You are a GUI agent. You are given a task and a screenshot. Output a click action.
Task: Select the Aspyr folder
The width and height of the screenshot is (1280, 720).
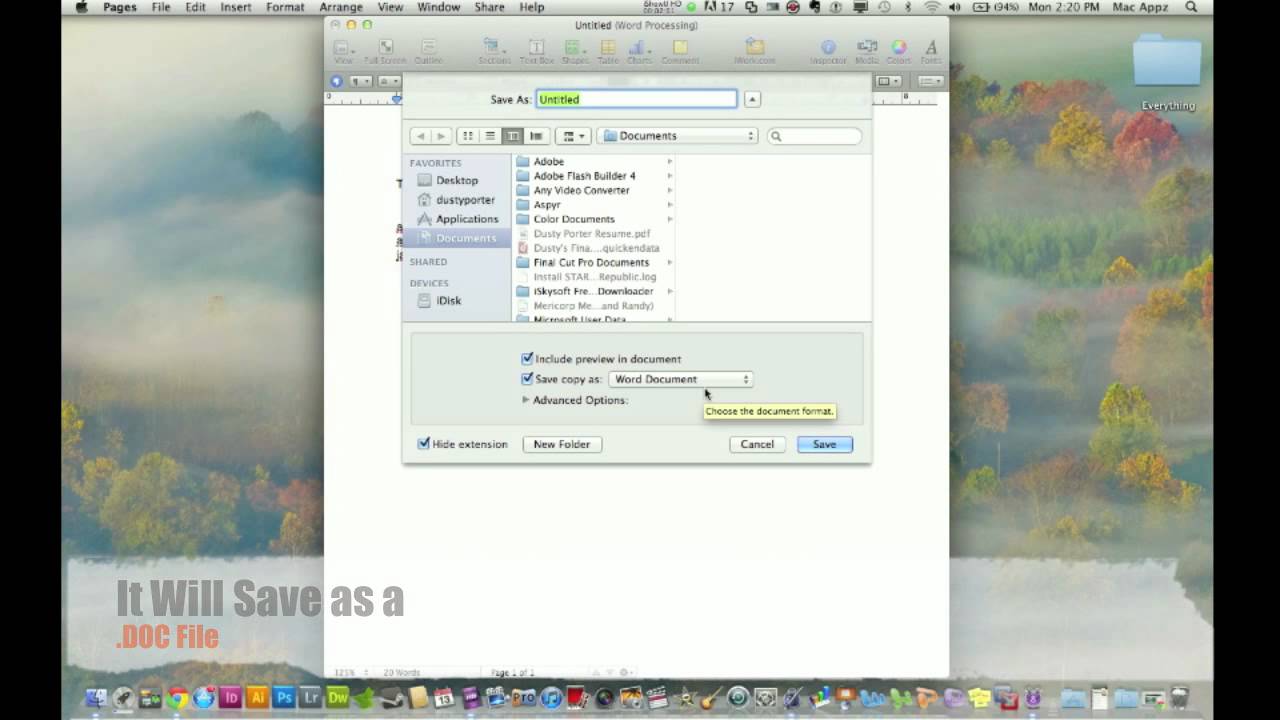click(x=595, y=205)
